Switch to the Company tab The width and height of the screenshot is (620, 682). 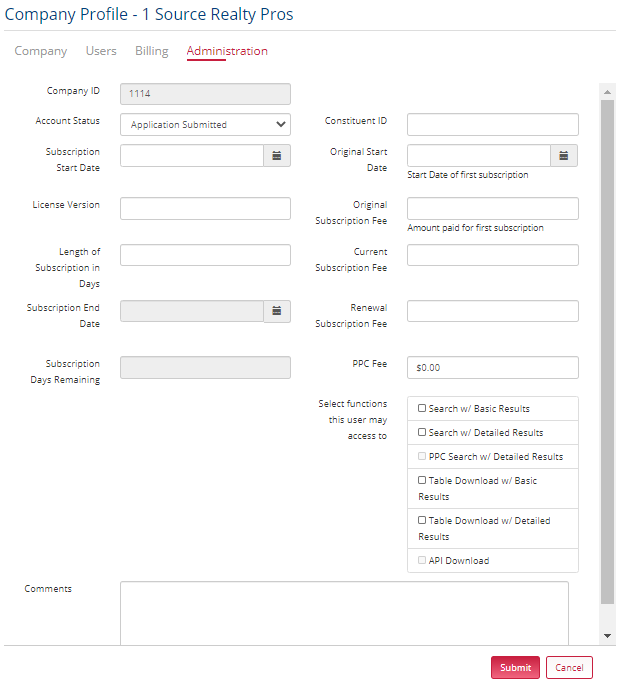(x=41, y=51)
